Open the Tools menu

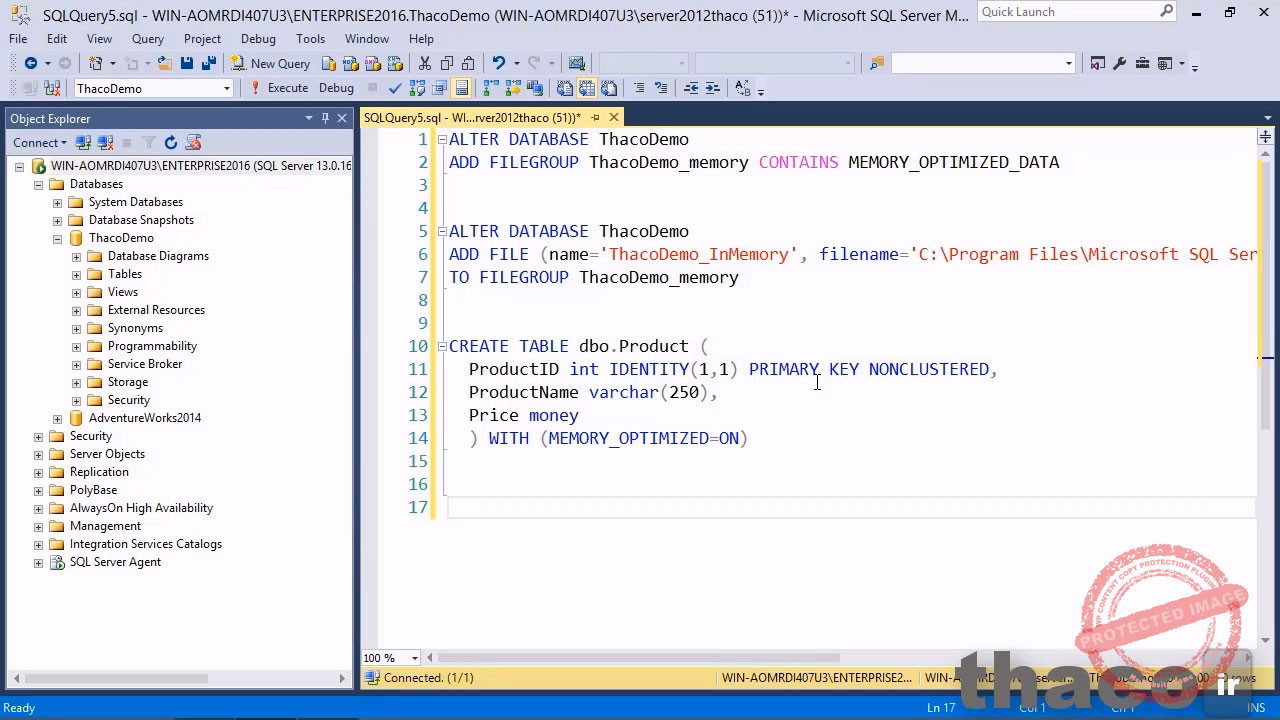(x=310, y=39)
